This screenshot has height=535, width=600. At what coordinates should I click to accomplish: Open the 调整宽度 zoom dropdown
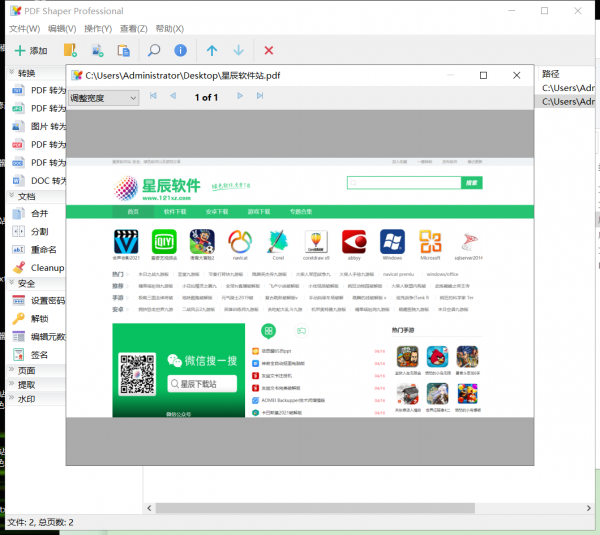click(103, 98)
